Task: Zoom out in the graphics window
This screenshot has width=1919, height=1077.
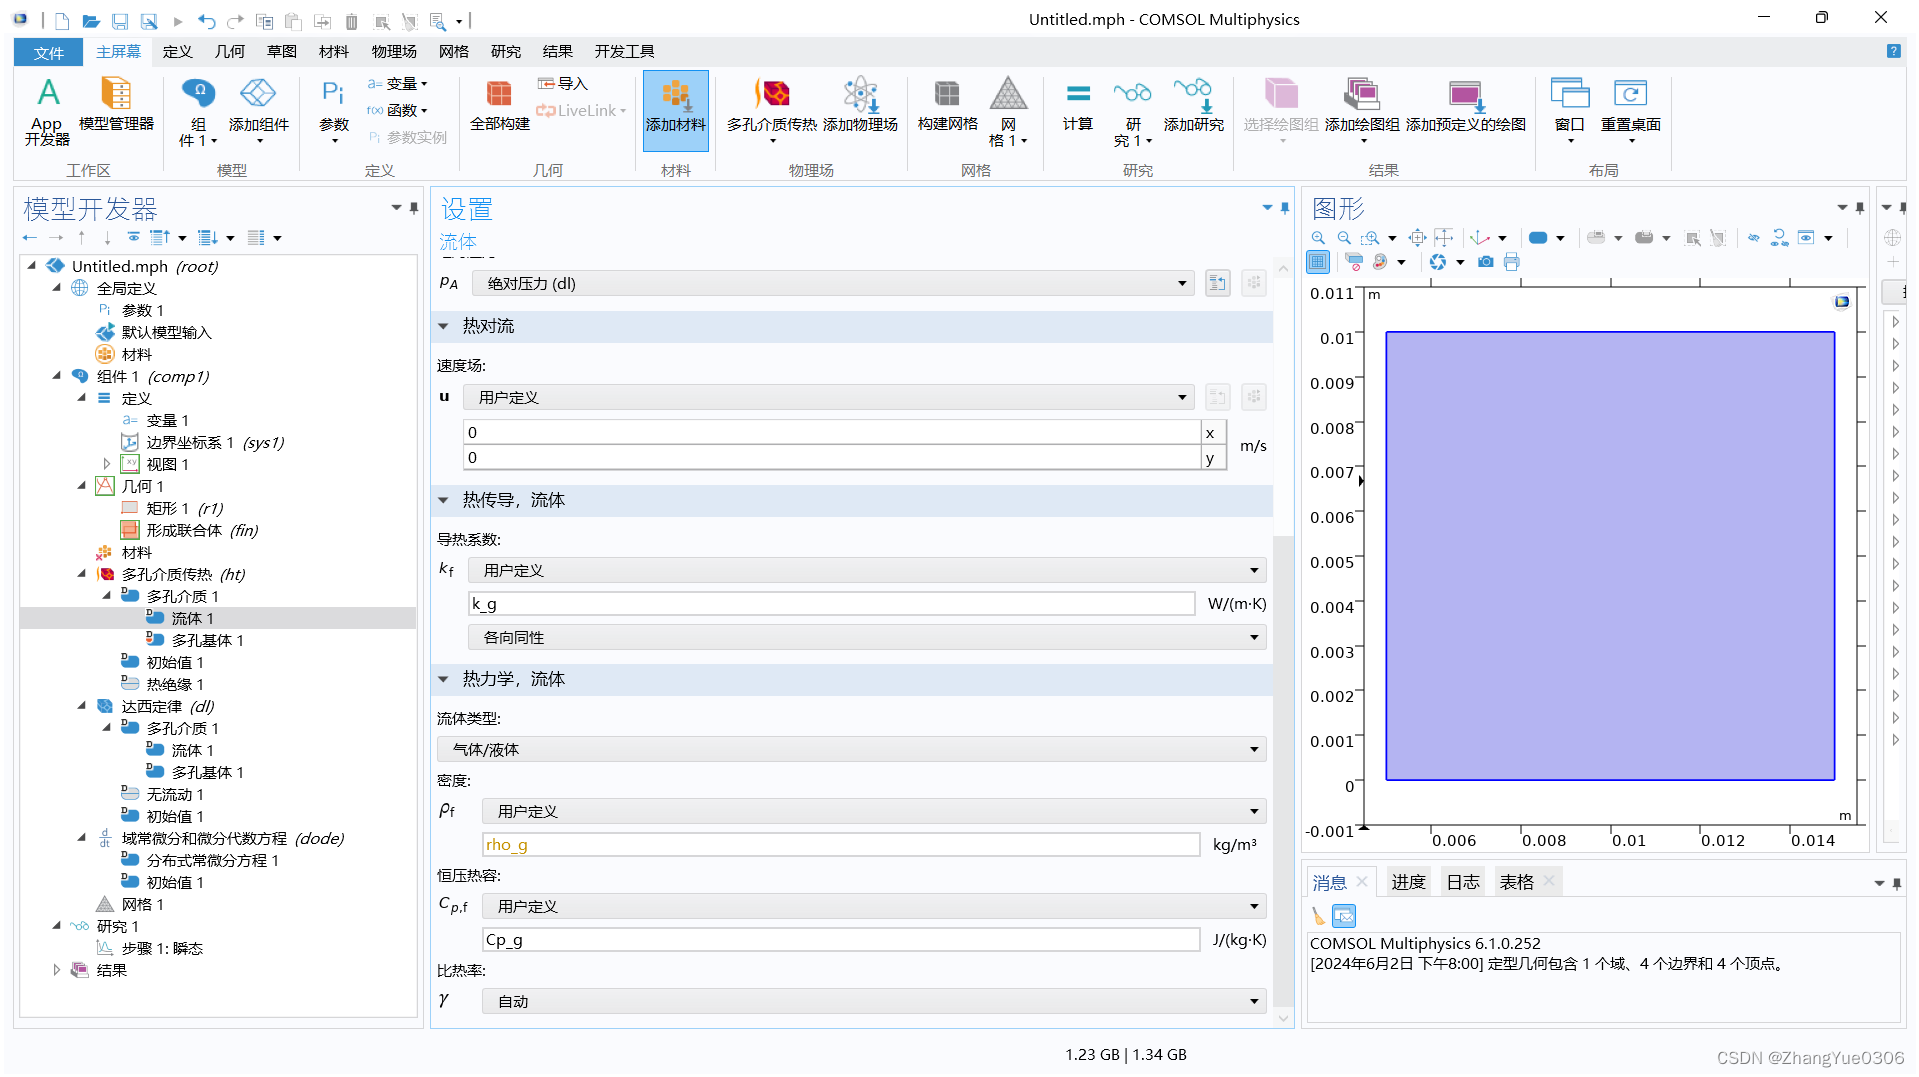Action: pos(1344,238)
